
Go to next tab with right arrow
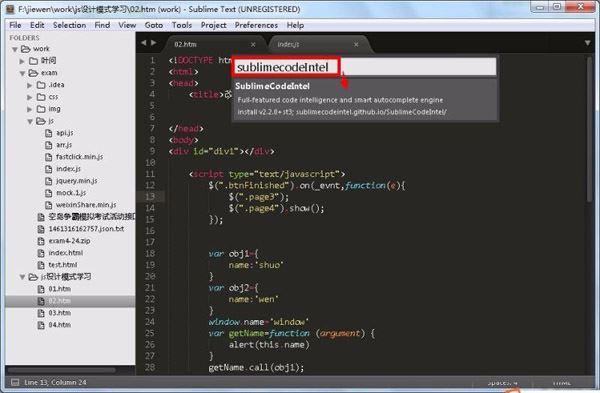pyautogui.click(x=153, y=43)
